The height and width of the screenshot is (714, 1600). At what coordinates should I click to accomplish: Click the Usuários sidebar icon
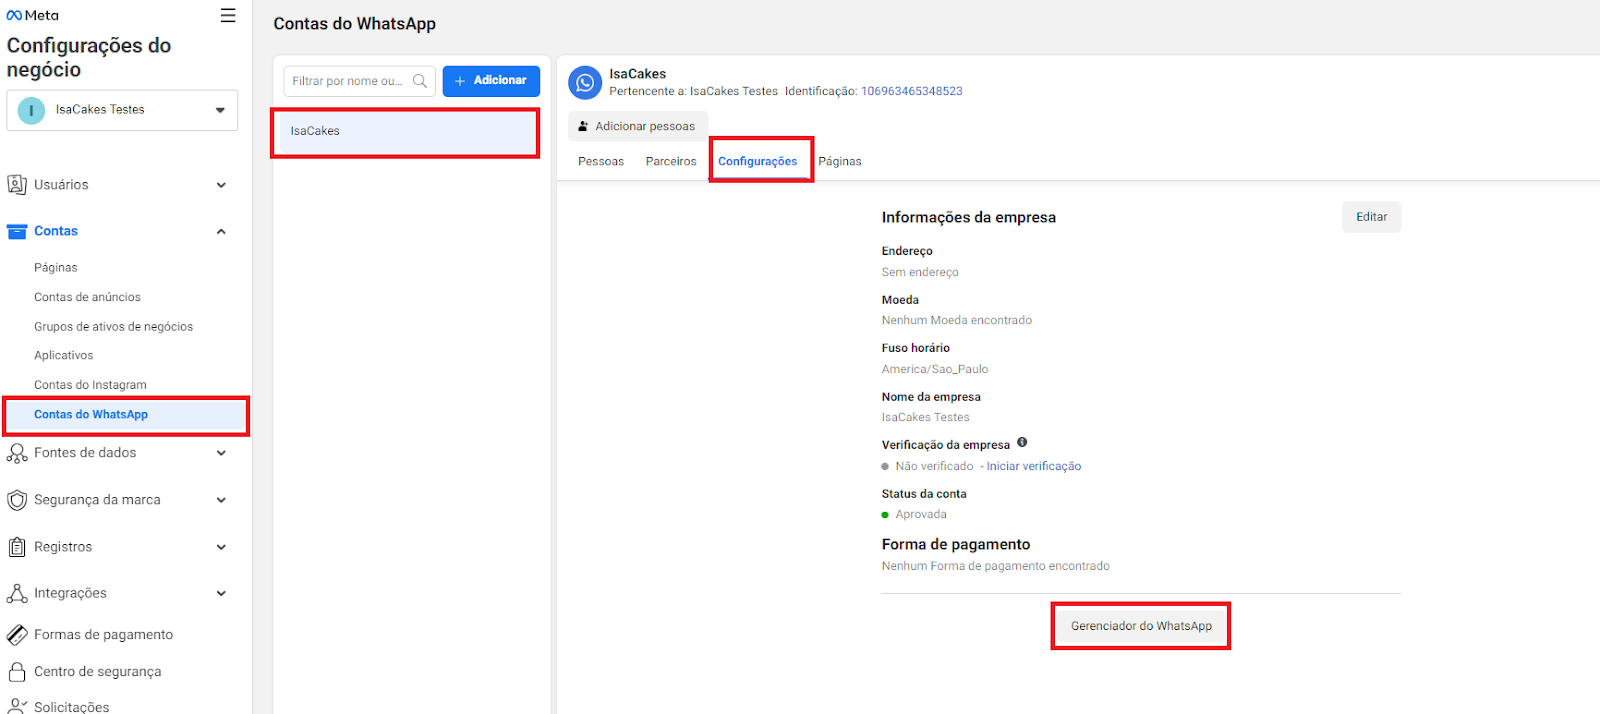[17, 185]
